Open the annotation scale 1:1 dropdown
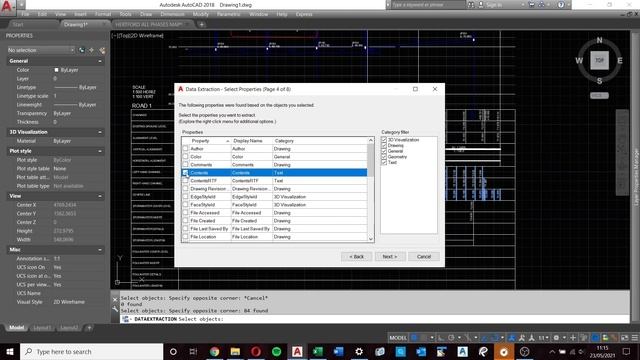640x360 pixels. 542,338
